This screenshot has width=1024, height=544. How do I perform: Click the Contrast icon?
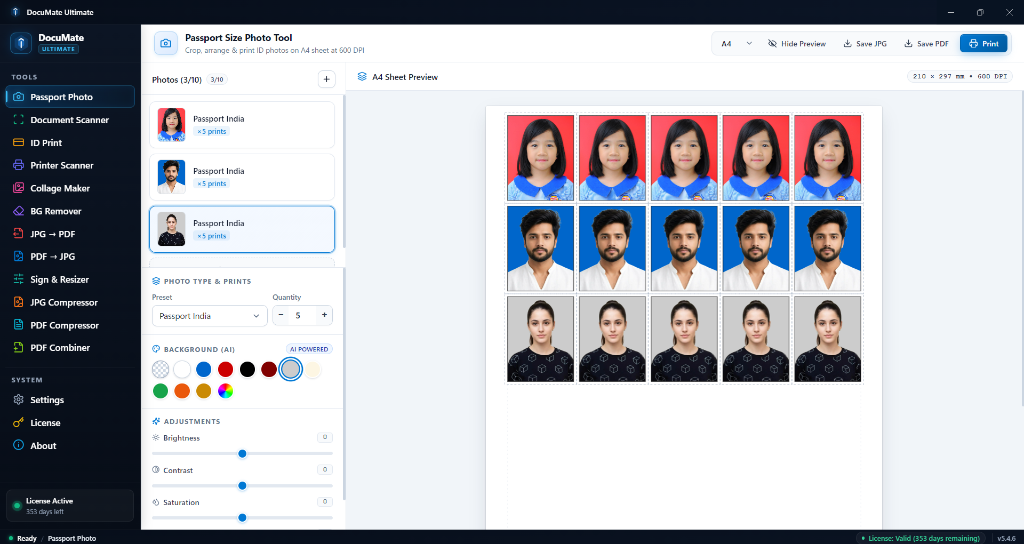point(156,470)
